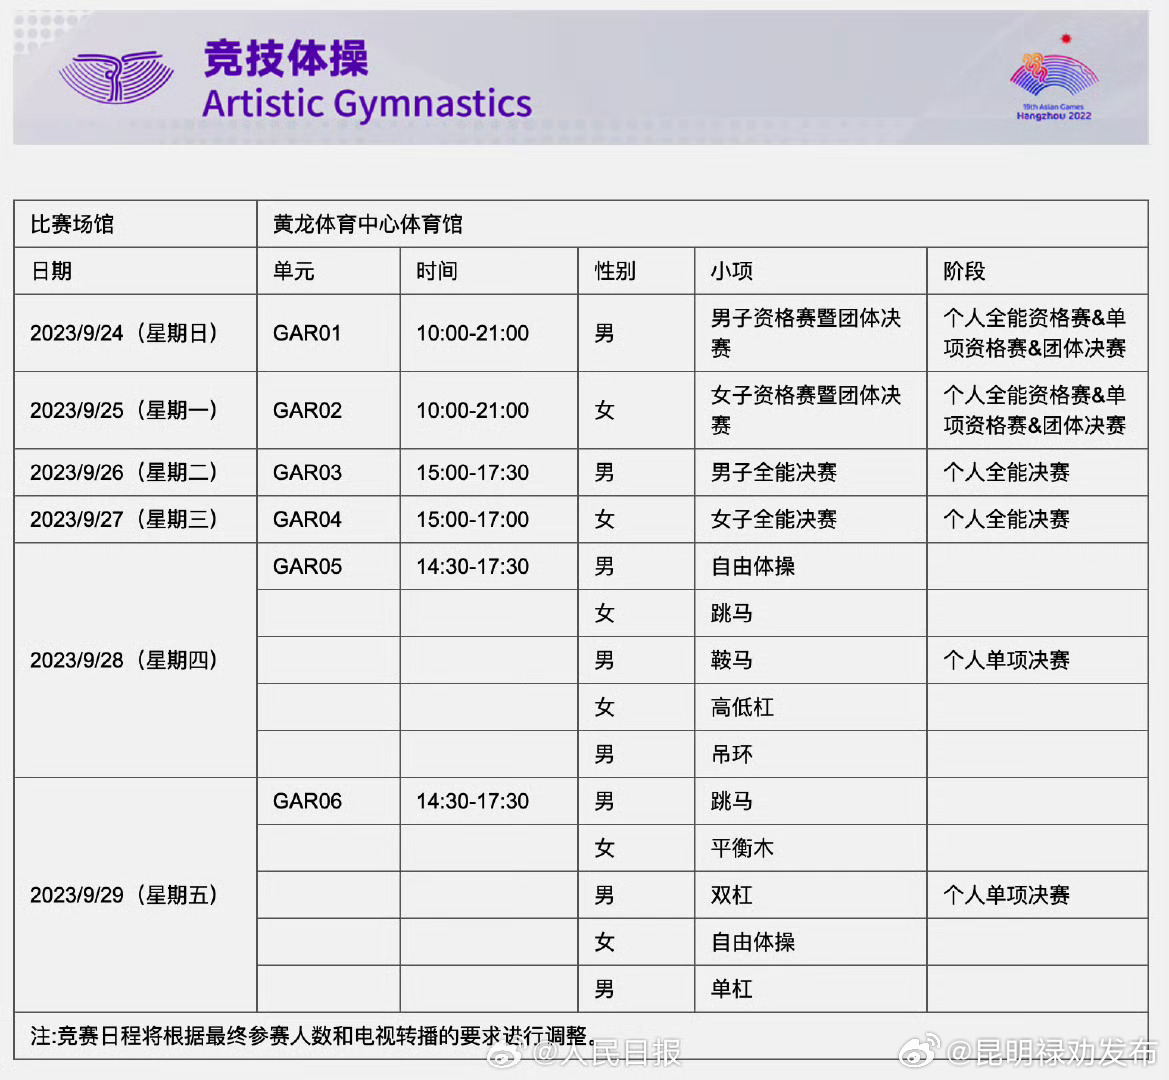Switch to the 日期 column header
This screenshot has width=1169, height=1080.
coord(51,270)
